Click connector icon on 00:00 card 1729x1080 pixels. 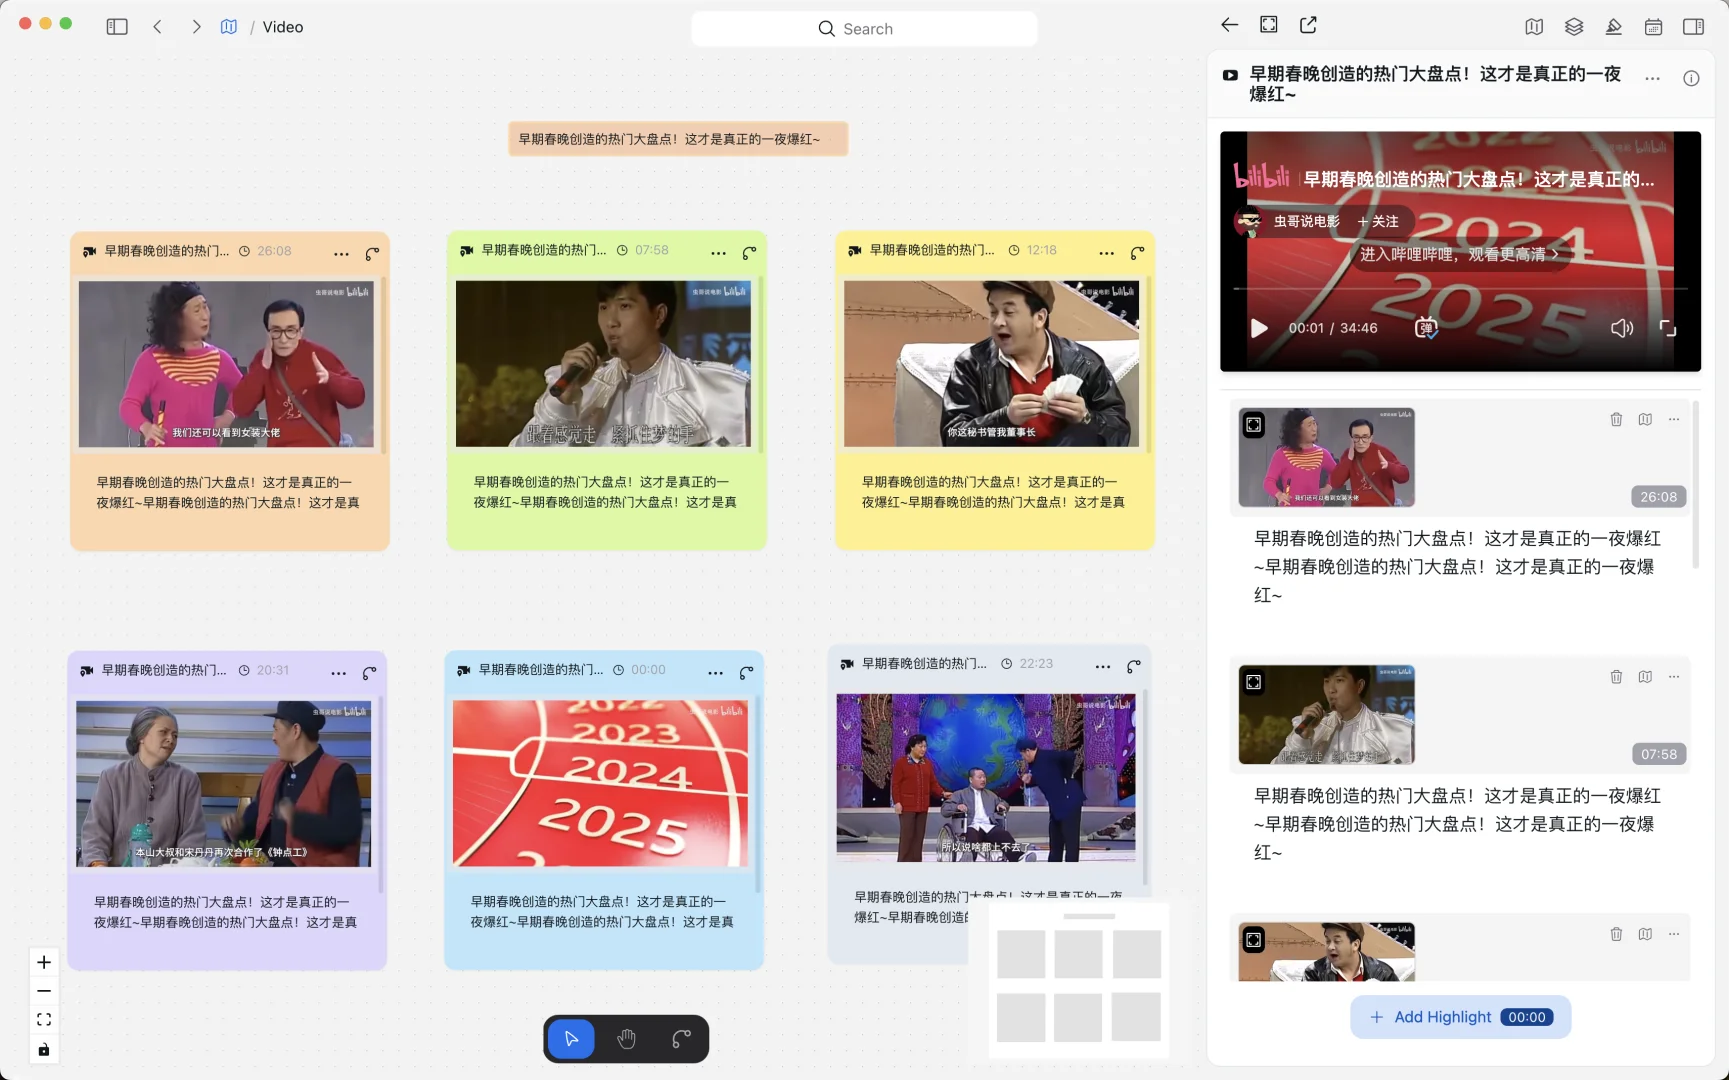coord(746,674)
